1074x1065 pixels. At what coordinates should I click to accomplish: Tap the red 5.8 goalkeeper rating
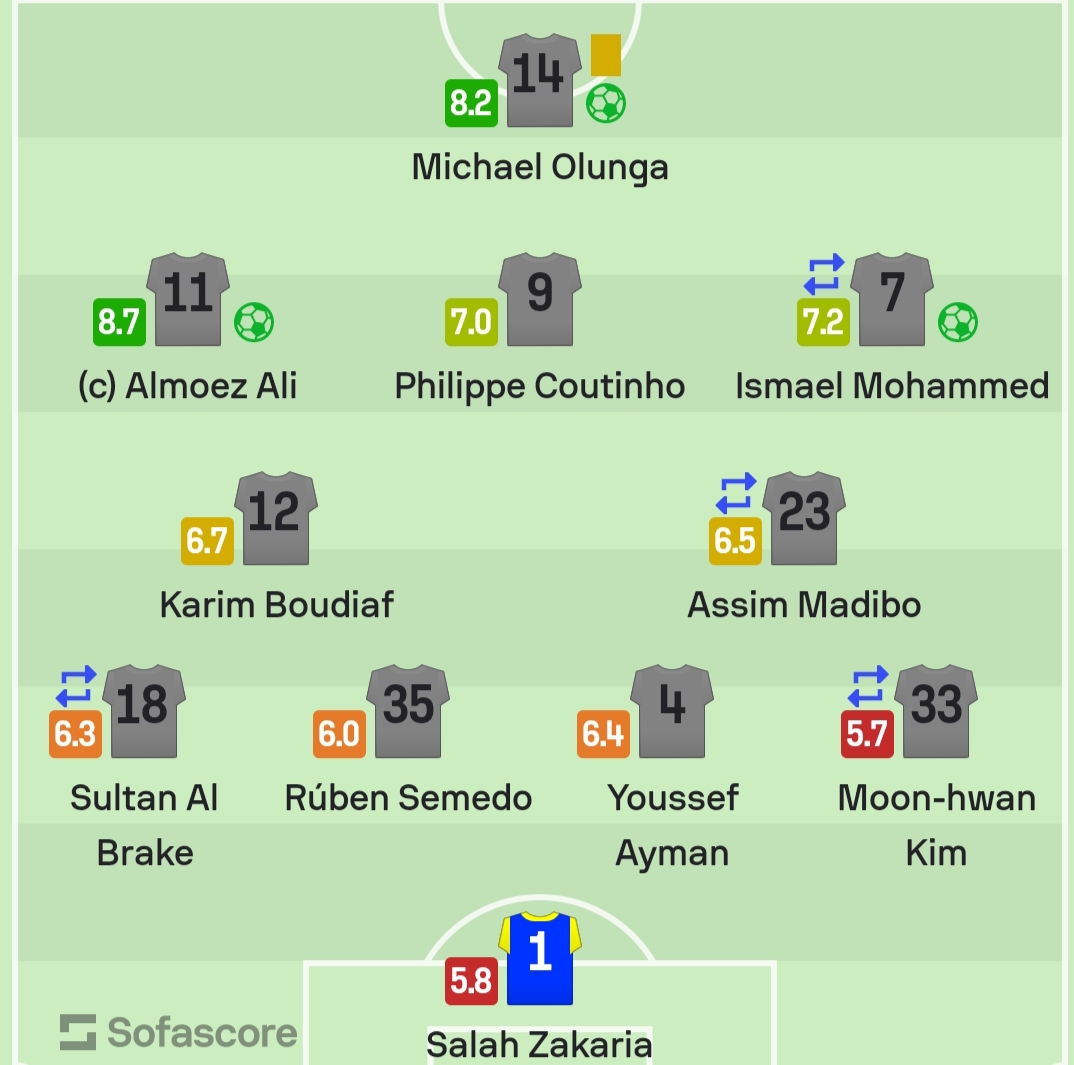point(471,981)
